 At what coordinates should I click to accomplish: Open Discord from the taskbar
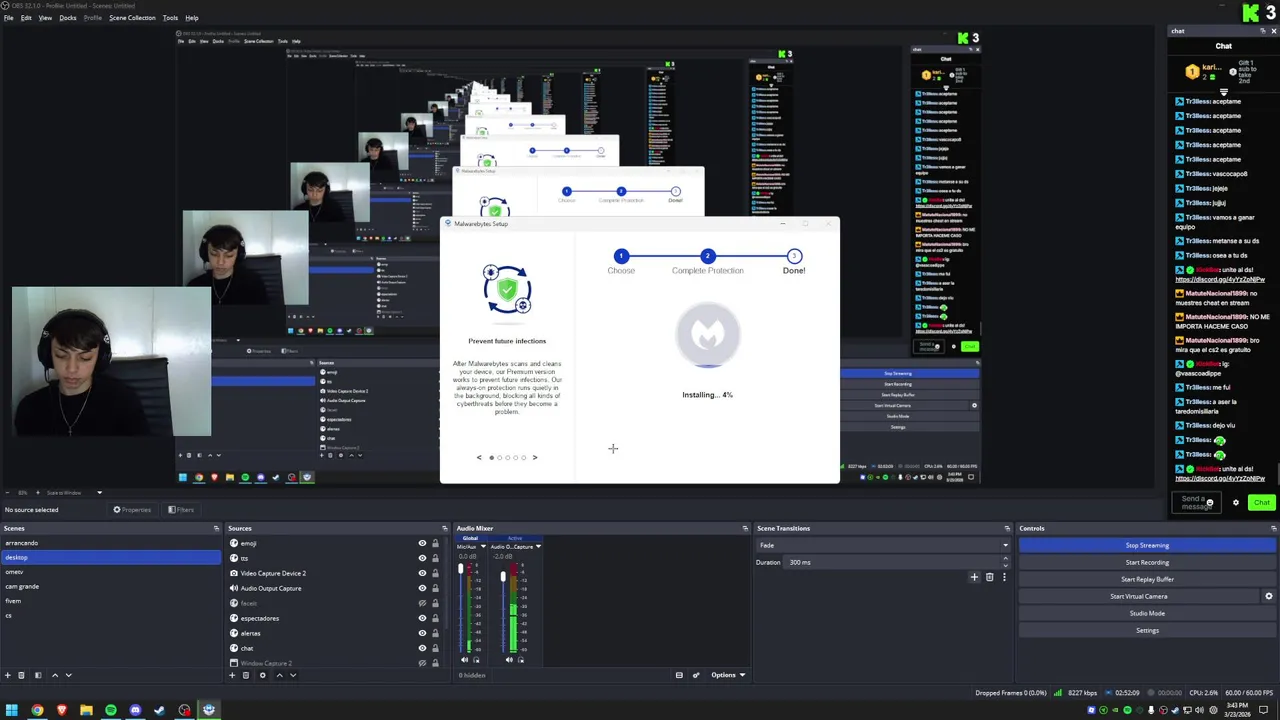[135, 710]
